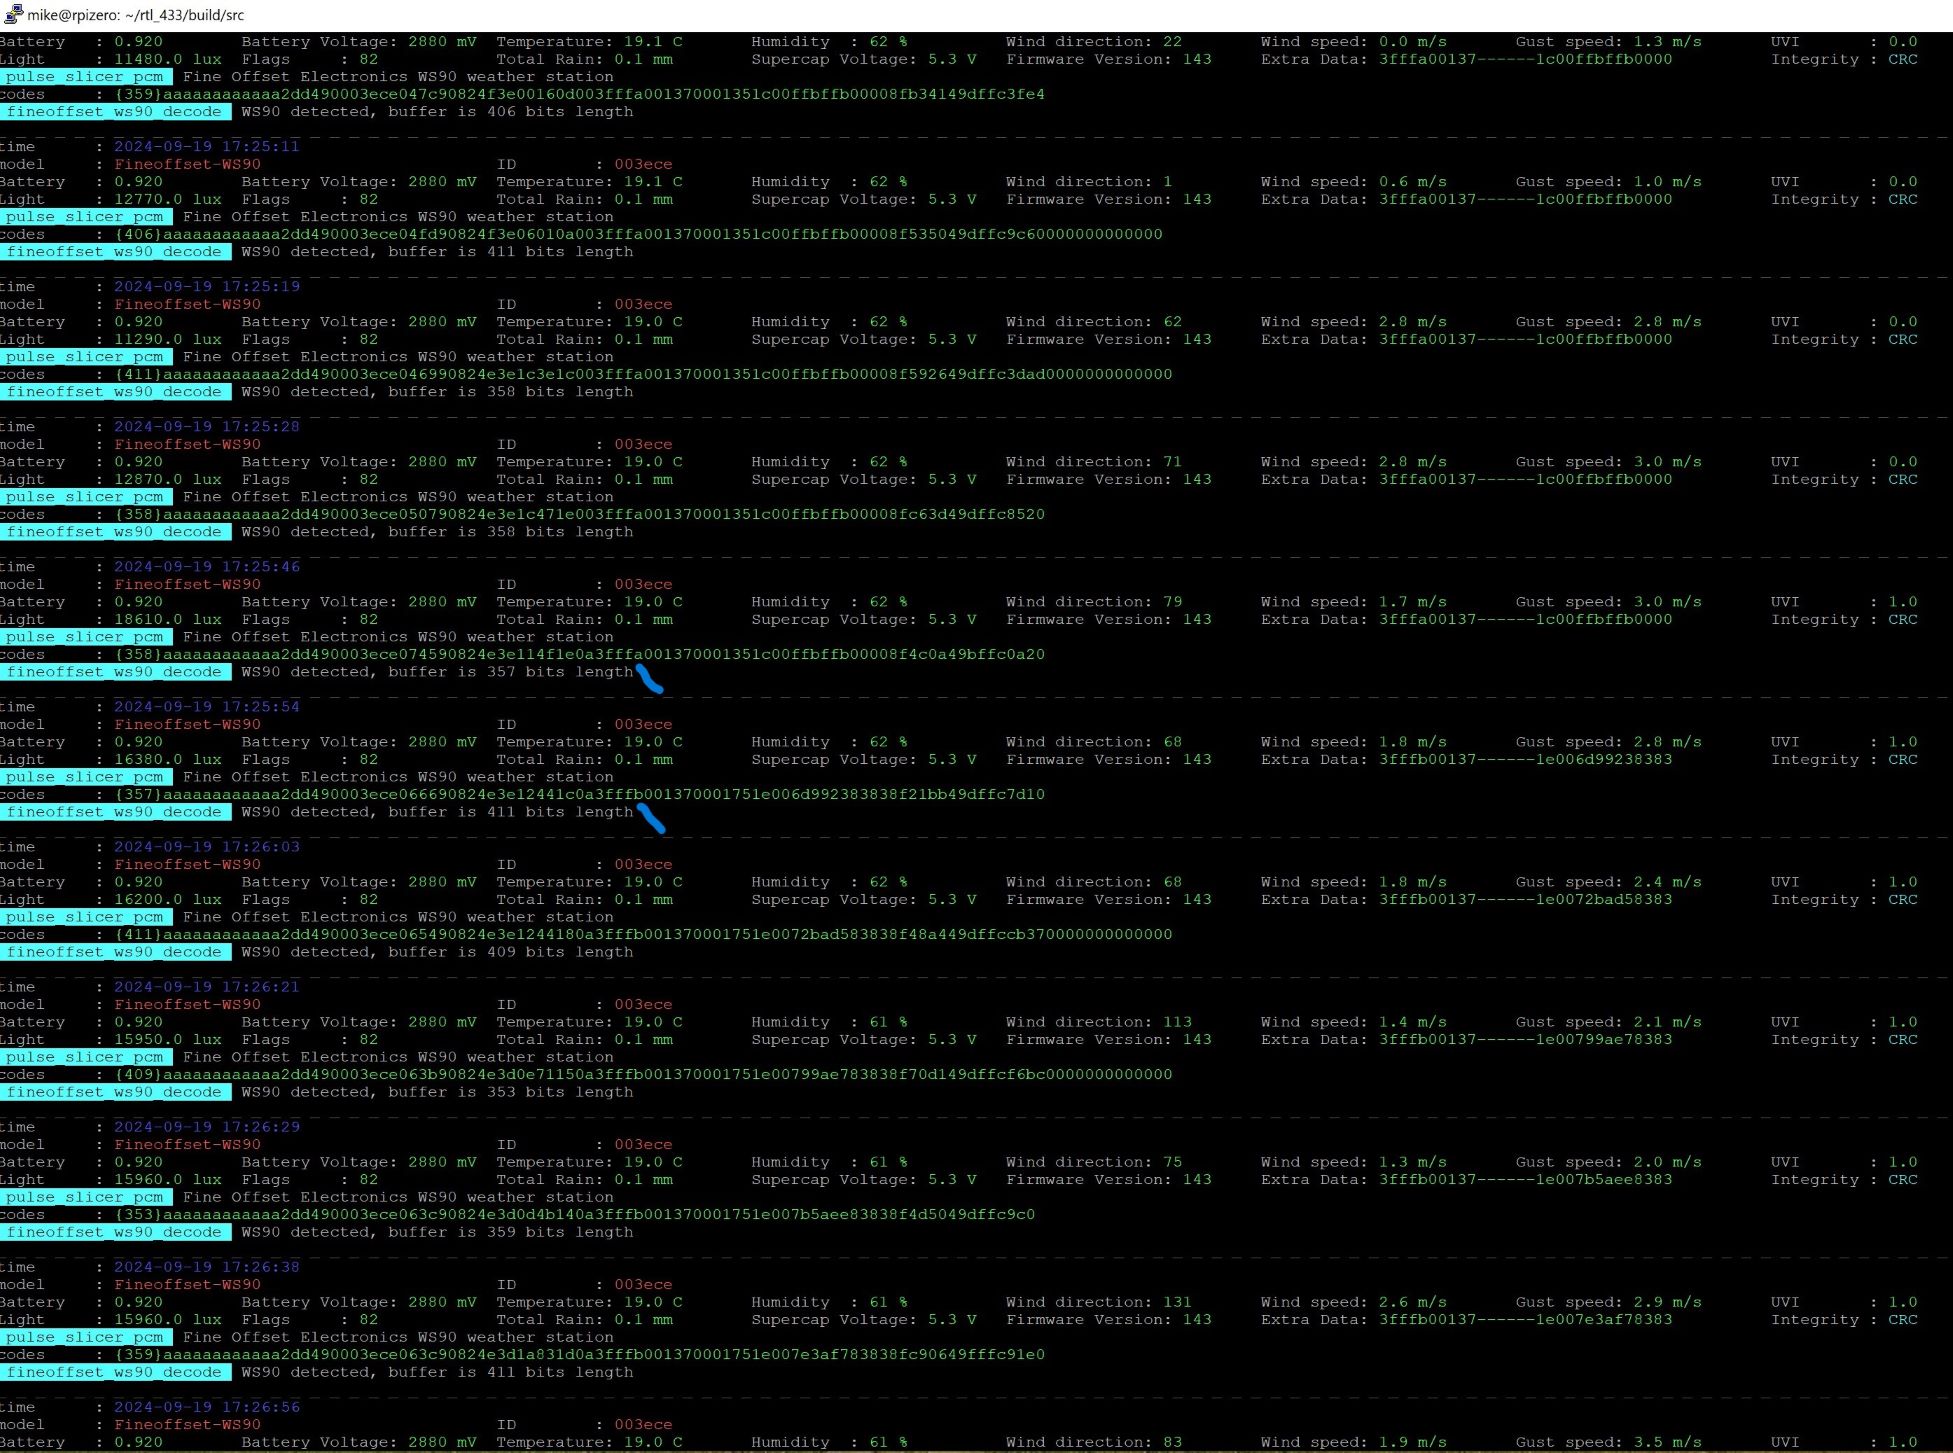Screen dimensions: 1953x1453
Task: Click the last fineoffset ws90 decode highlight
Action: (x=113, y=1372)
